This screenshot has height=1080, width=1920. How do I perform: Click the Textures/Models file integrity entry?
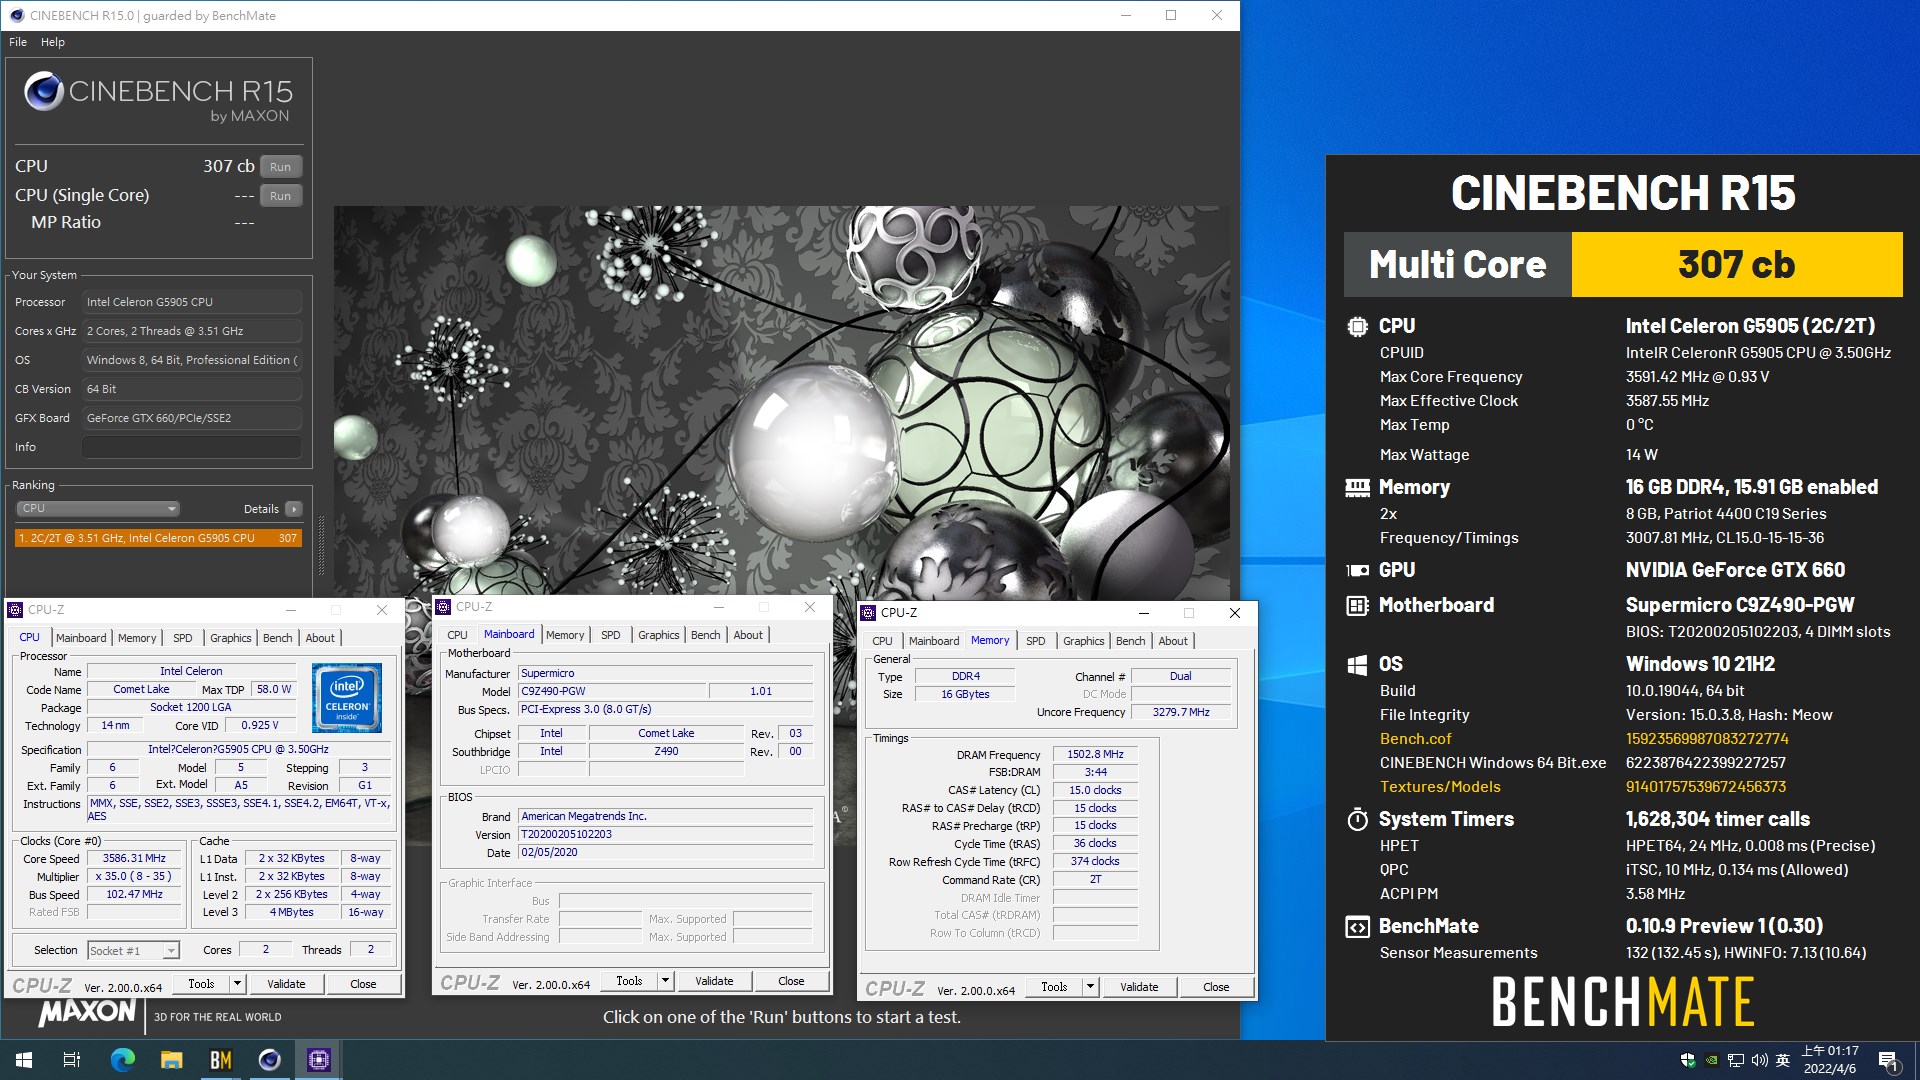1440,787
